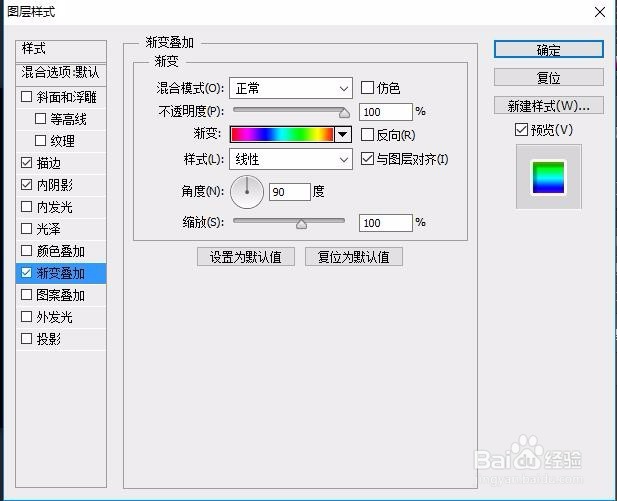The width and height of the screenshot is (617, 501).
Task: Enable the 内发光 checkbox
Action: (26, 207)
